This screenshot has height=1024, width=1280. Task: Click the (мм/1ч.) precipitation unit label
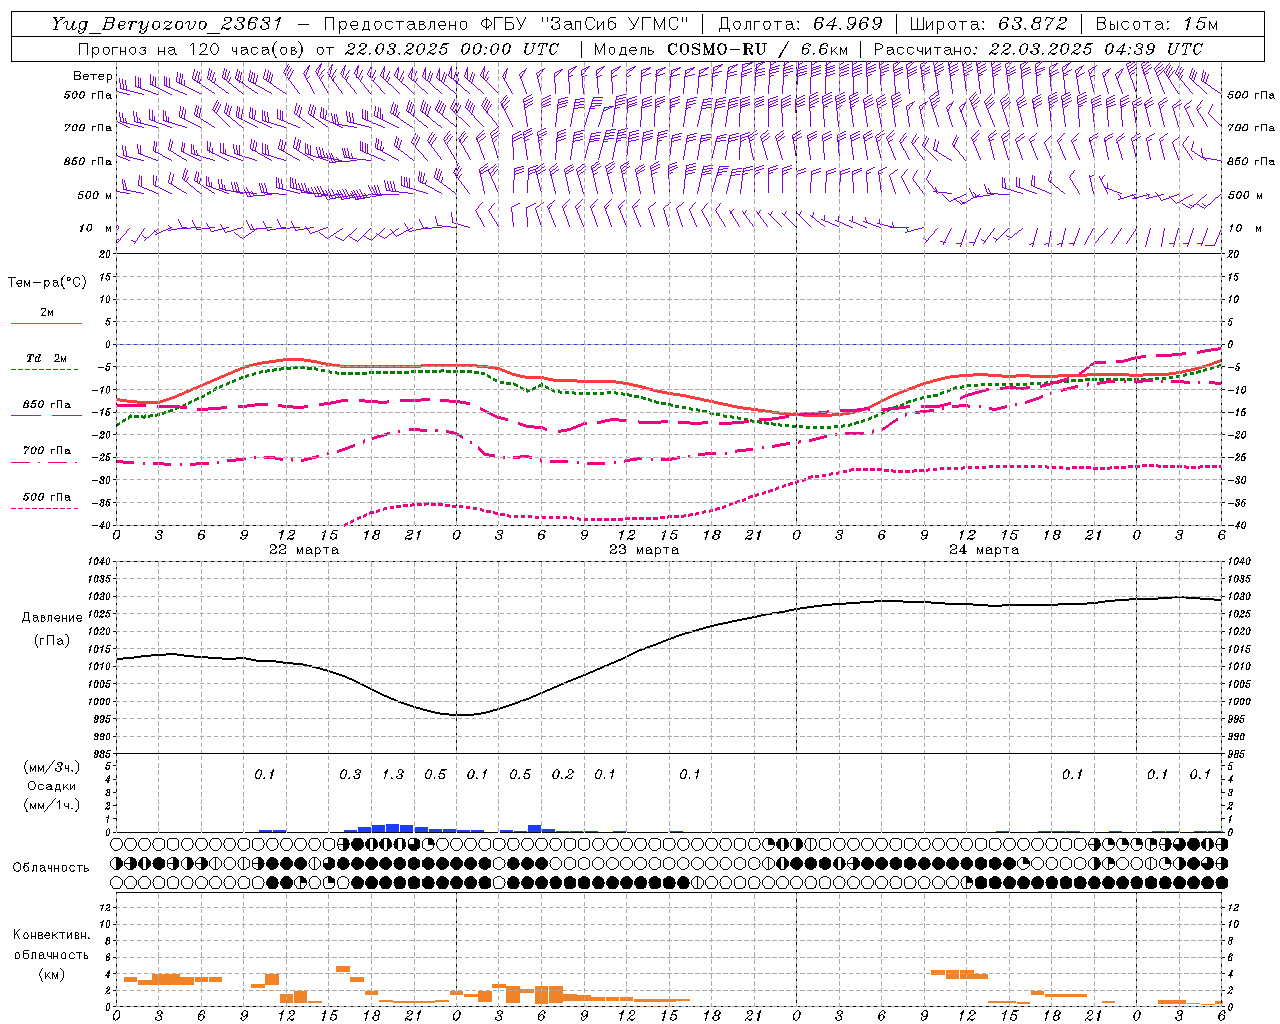click(x=52, y=805)
